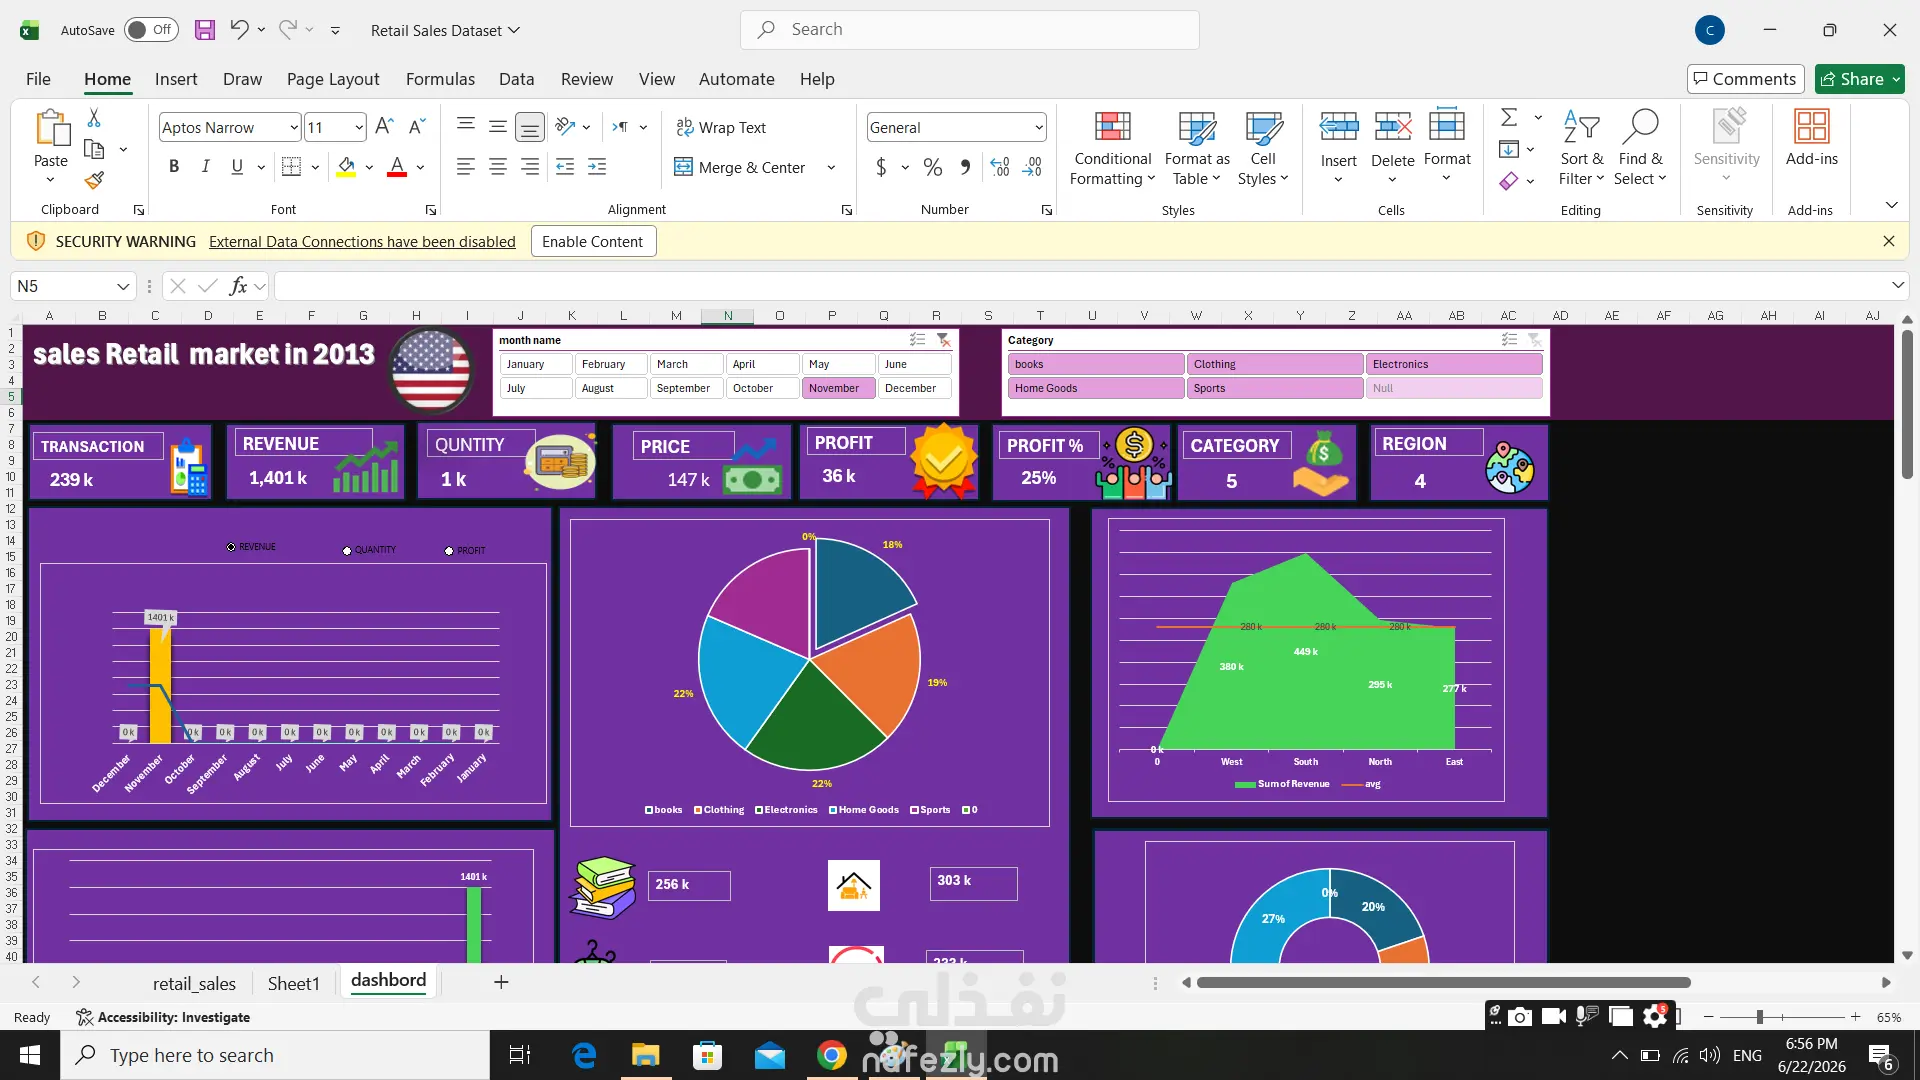Apply Underline formatting
1920x1080 pixels.
237,167
